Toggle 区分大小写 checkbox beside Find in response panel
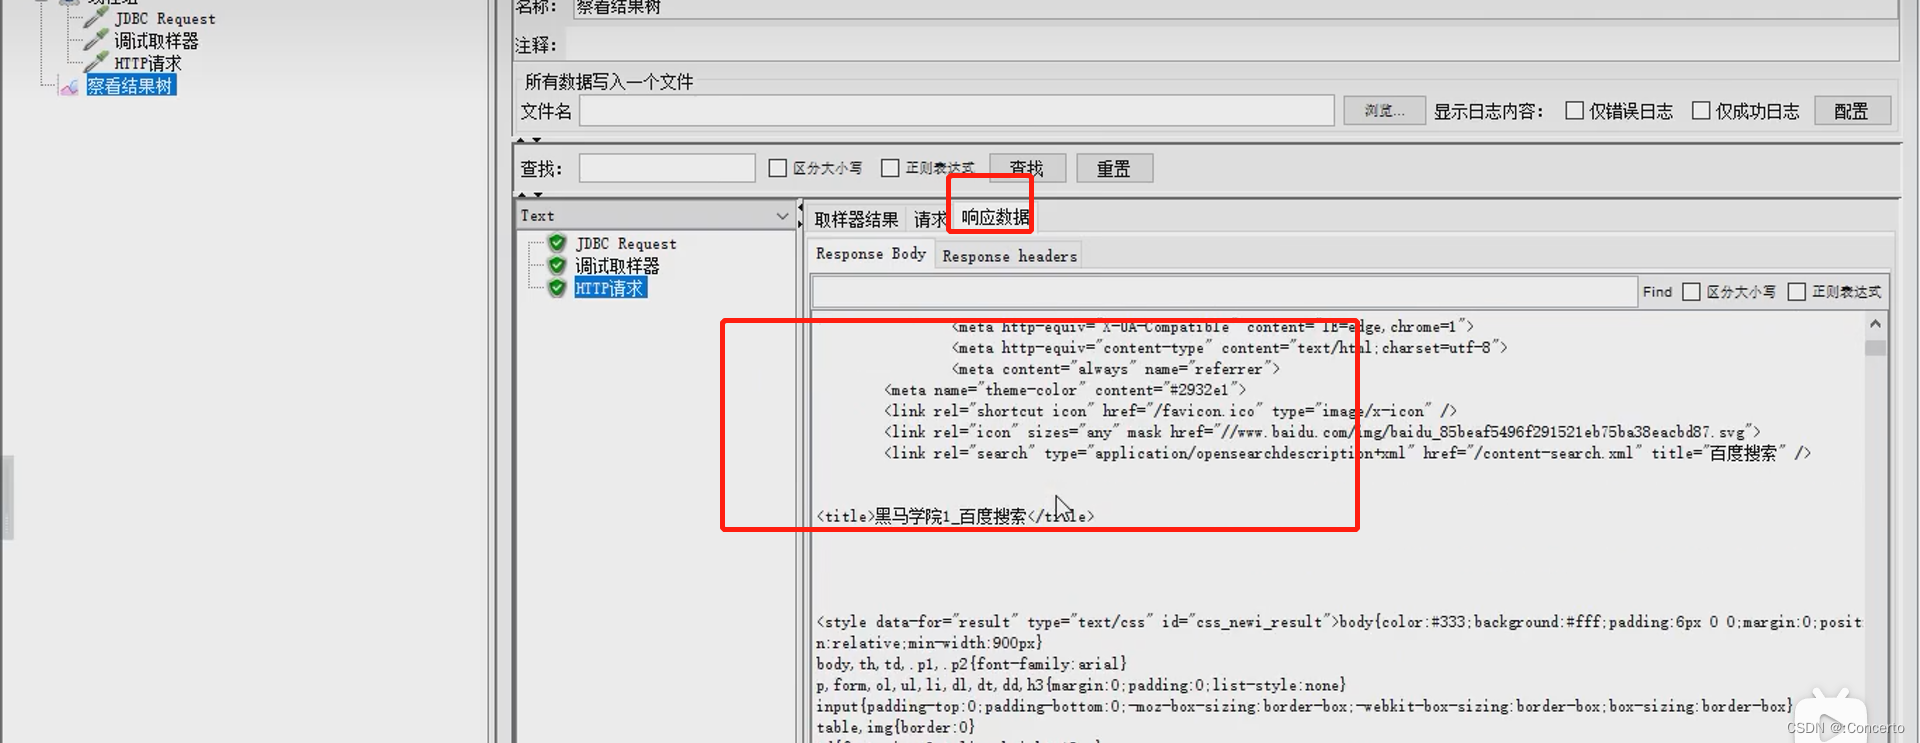The image size is (1920, 743). pos(1691,292)
